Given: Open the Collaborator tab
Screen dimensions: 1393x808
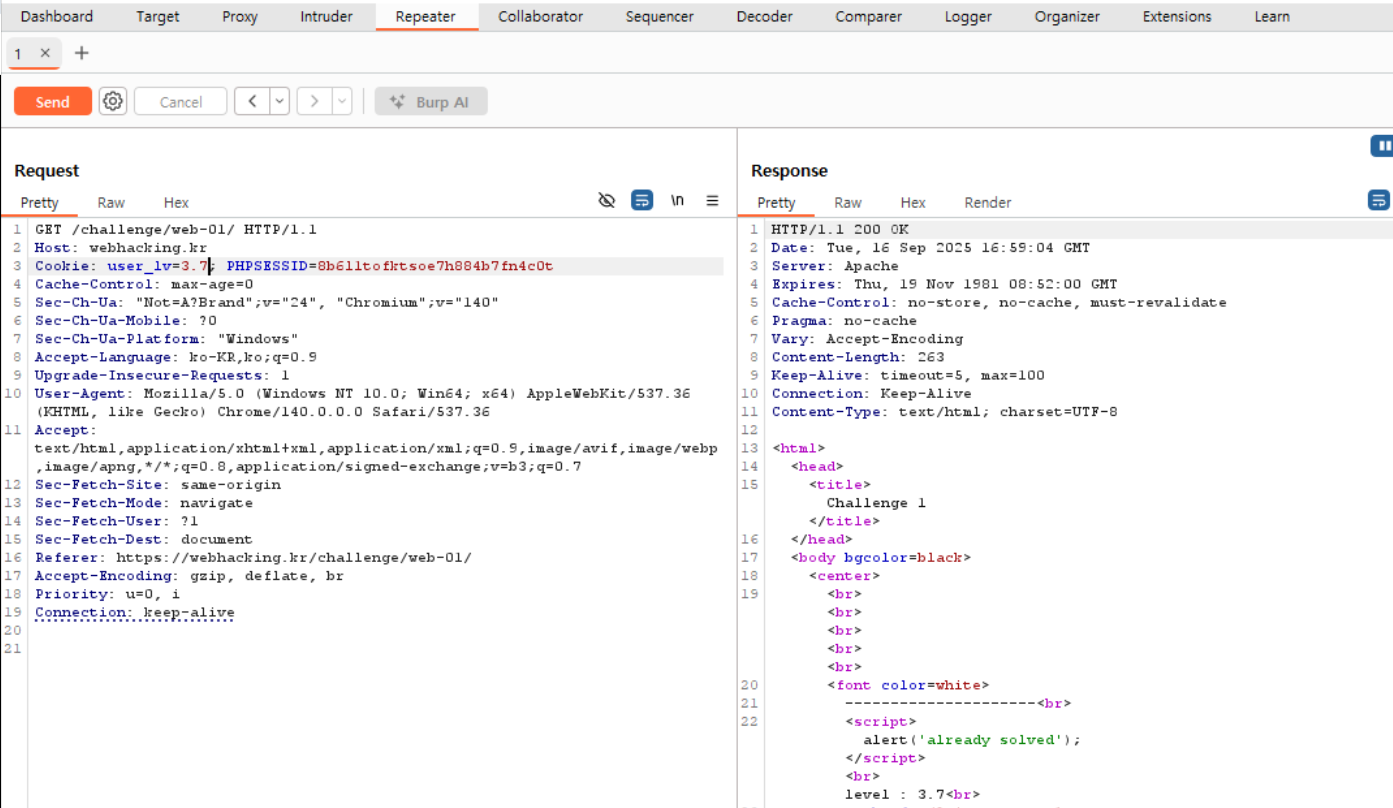Looking at the screenshot, I should click(x=541, y=16).
